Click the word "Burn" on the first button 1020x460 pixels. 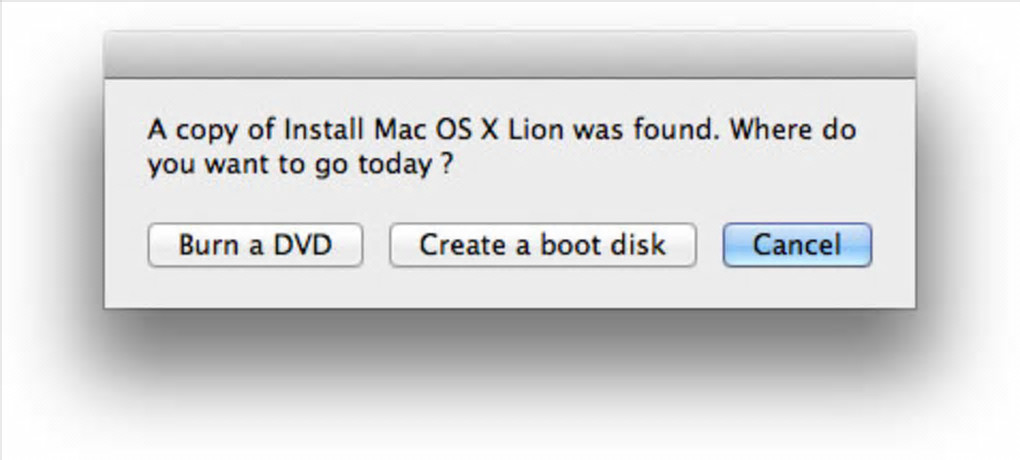coord(207,245)
